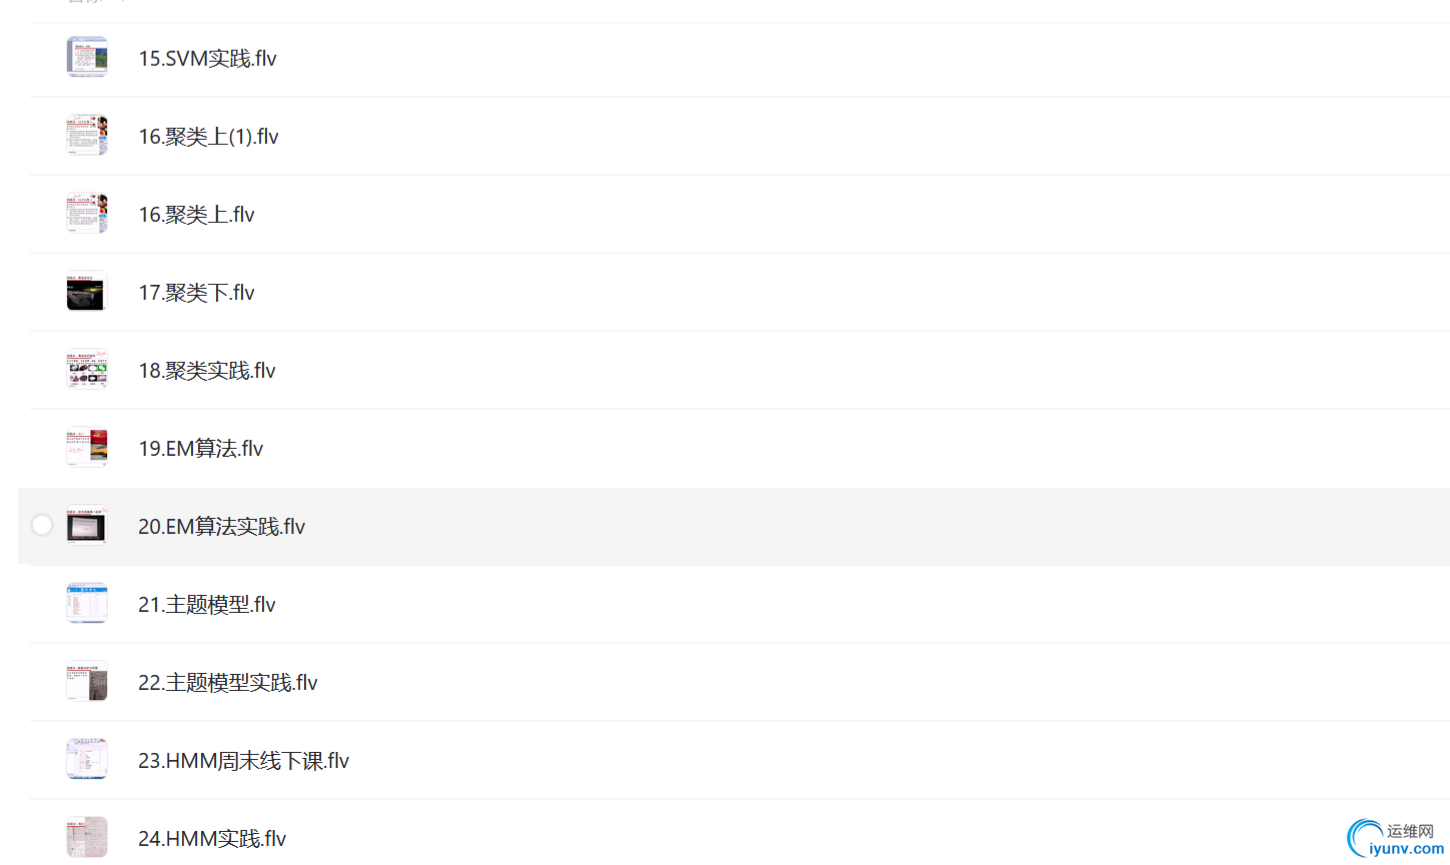Click thumbnail of 22.主题模型实践.flv
The width and height of the screenshot is (1450, 865).
coord(87,681)
